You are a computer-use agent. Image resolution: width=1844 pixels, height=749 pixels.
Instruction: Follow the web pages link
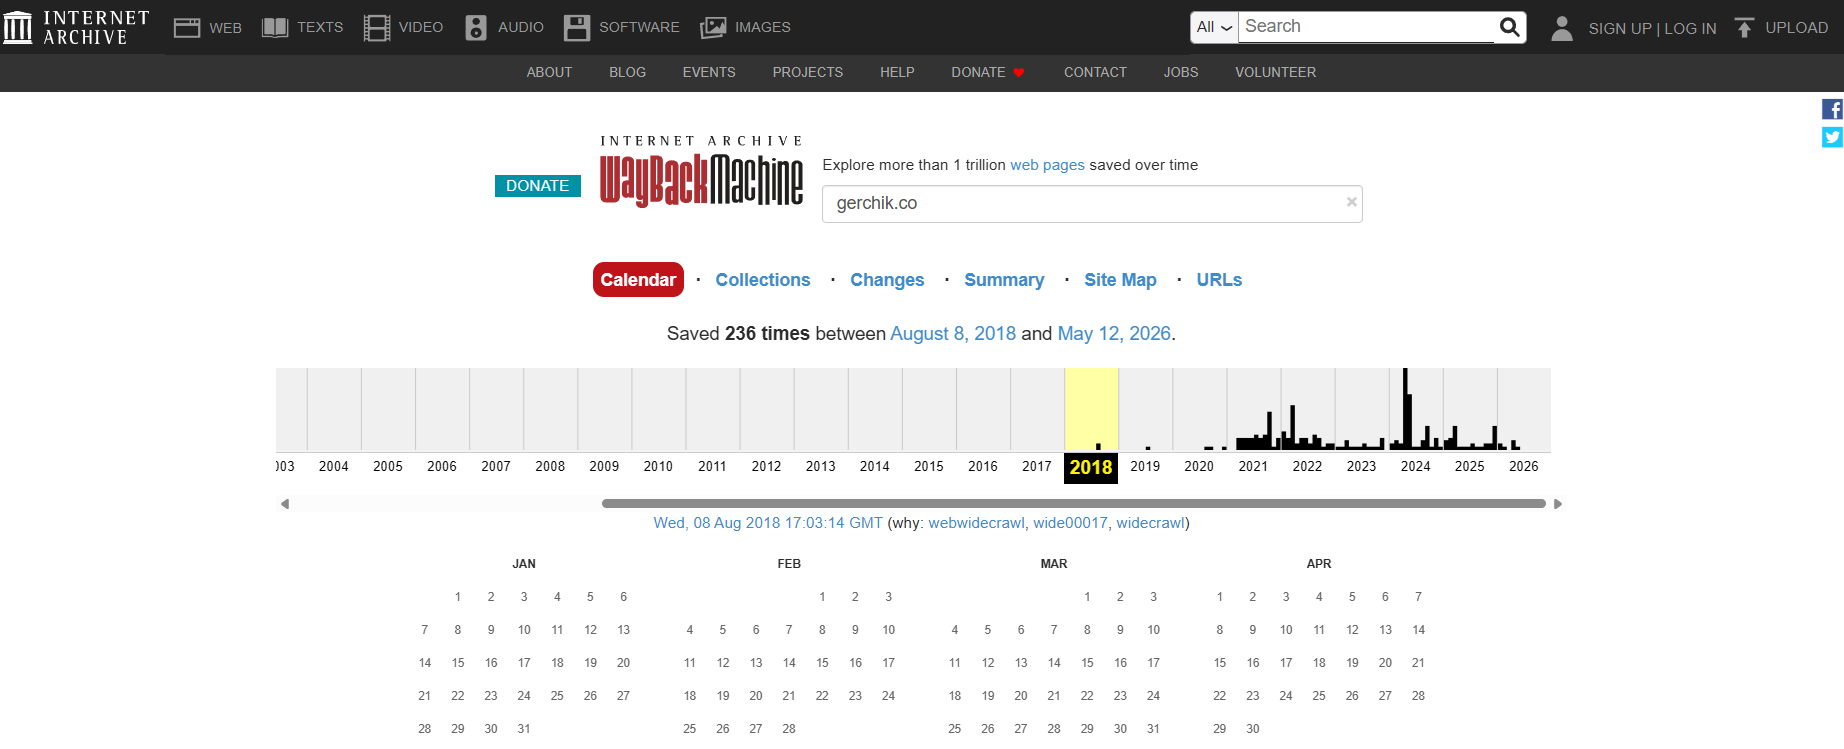click(x=1047, y=165)
